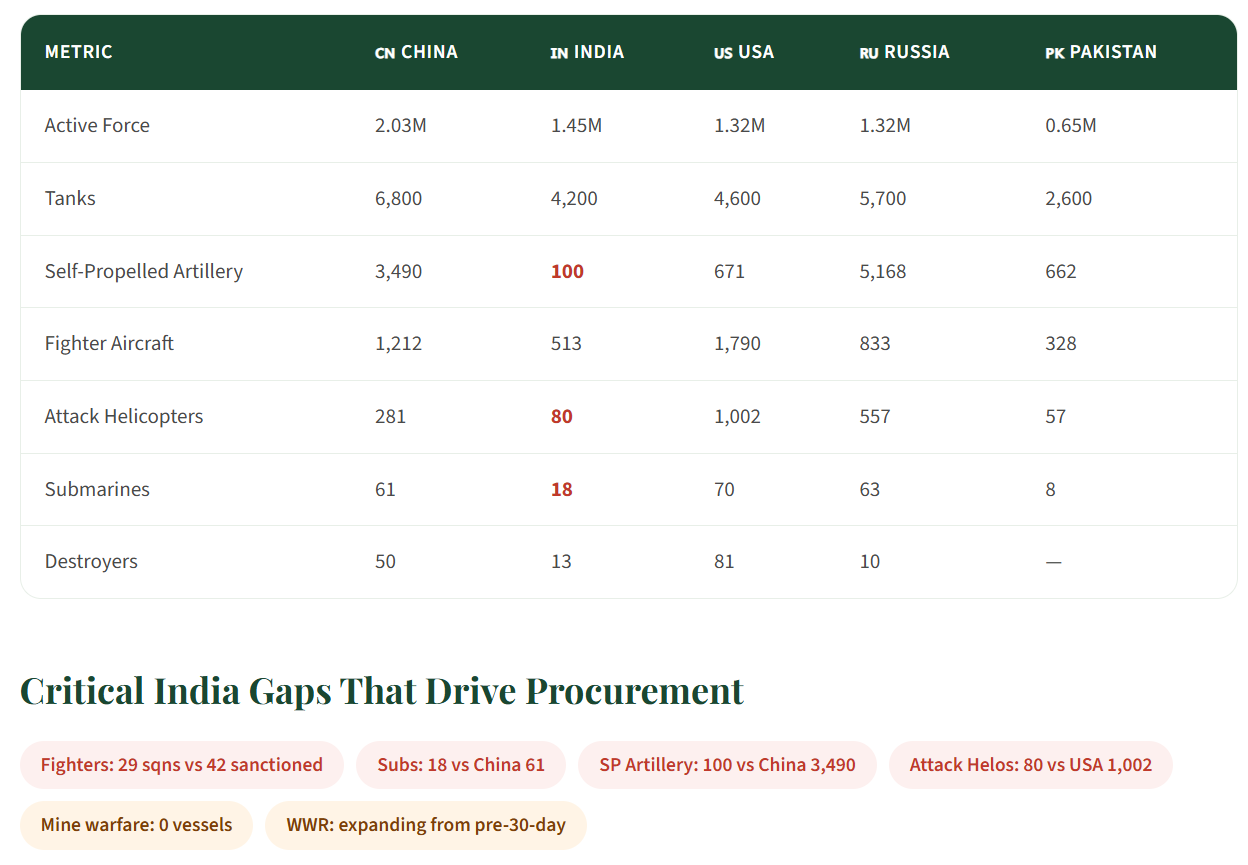Select the Metric column header
1248x865 pixels.
[x=79, y=52]
